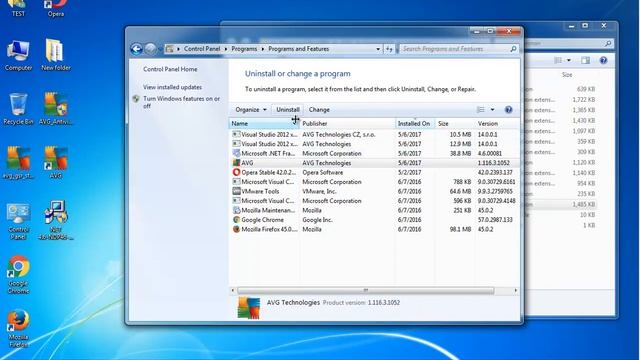This screenshot has width=640, height=360.
Task: Click the Uninstall button
Action: [288, 110]
